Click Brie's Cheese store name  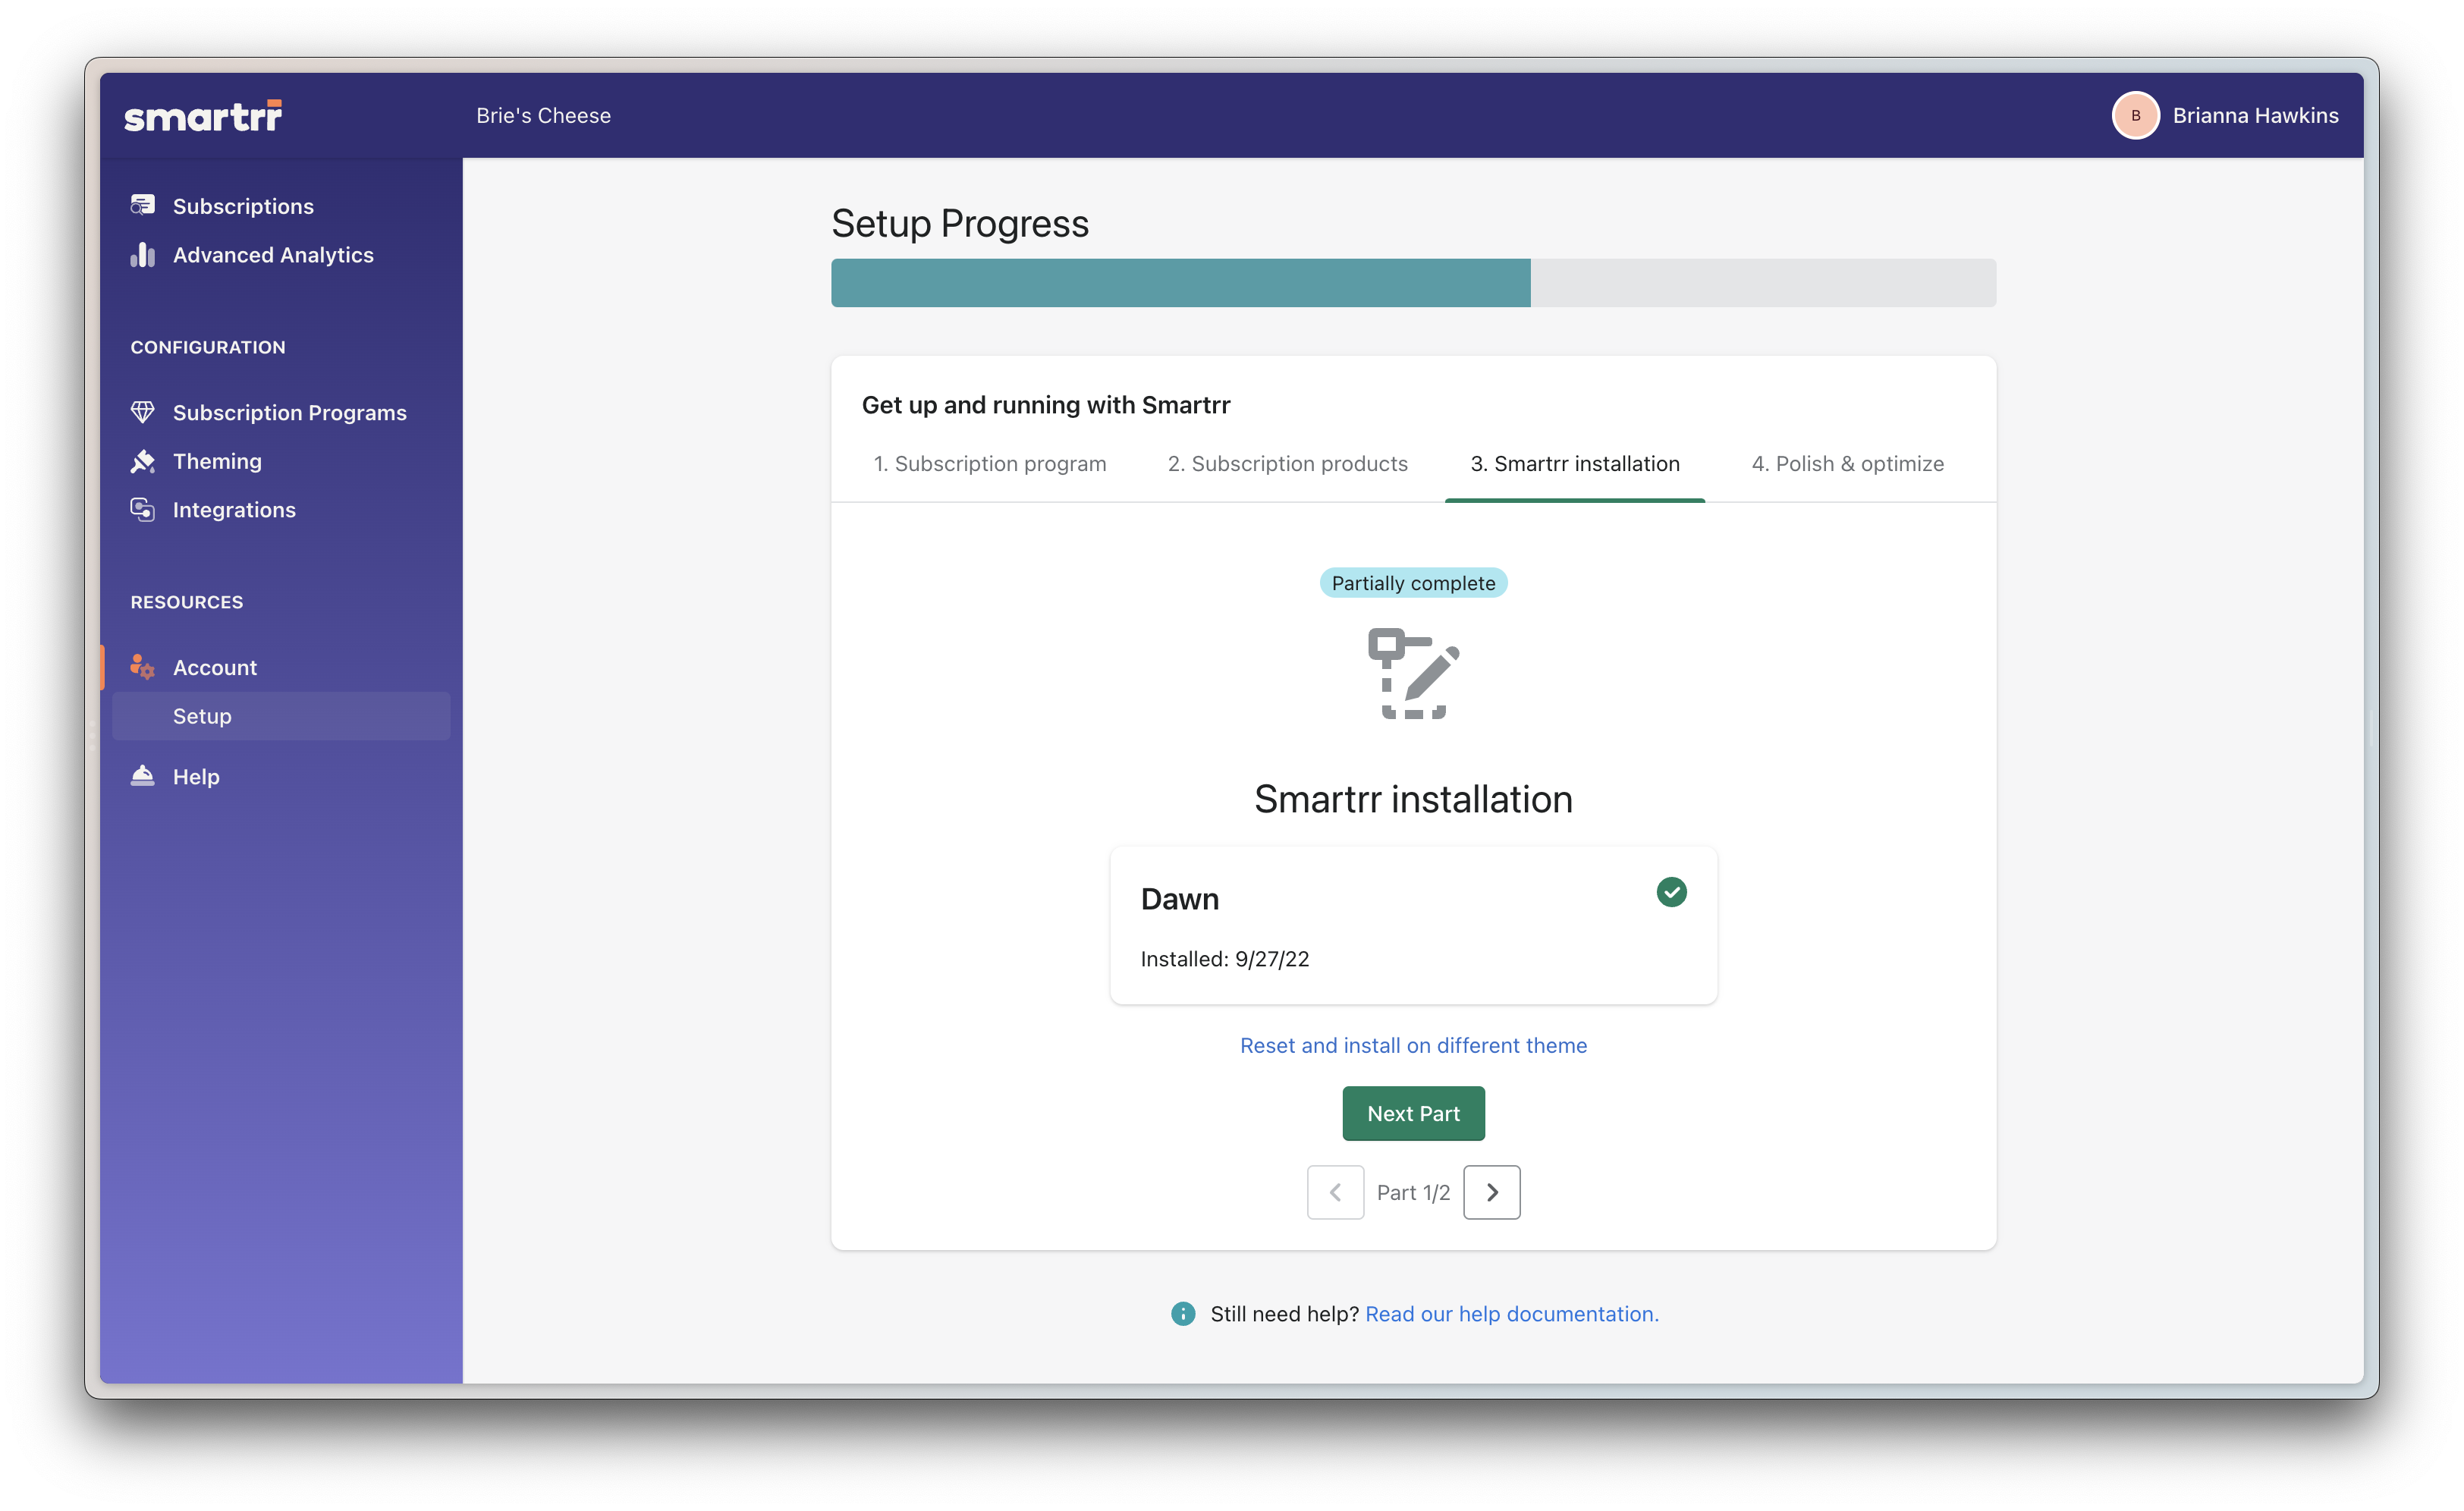point(543,116)
